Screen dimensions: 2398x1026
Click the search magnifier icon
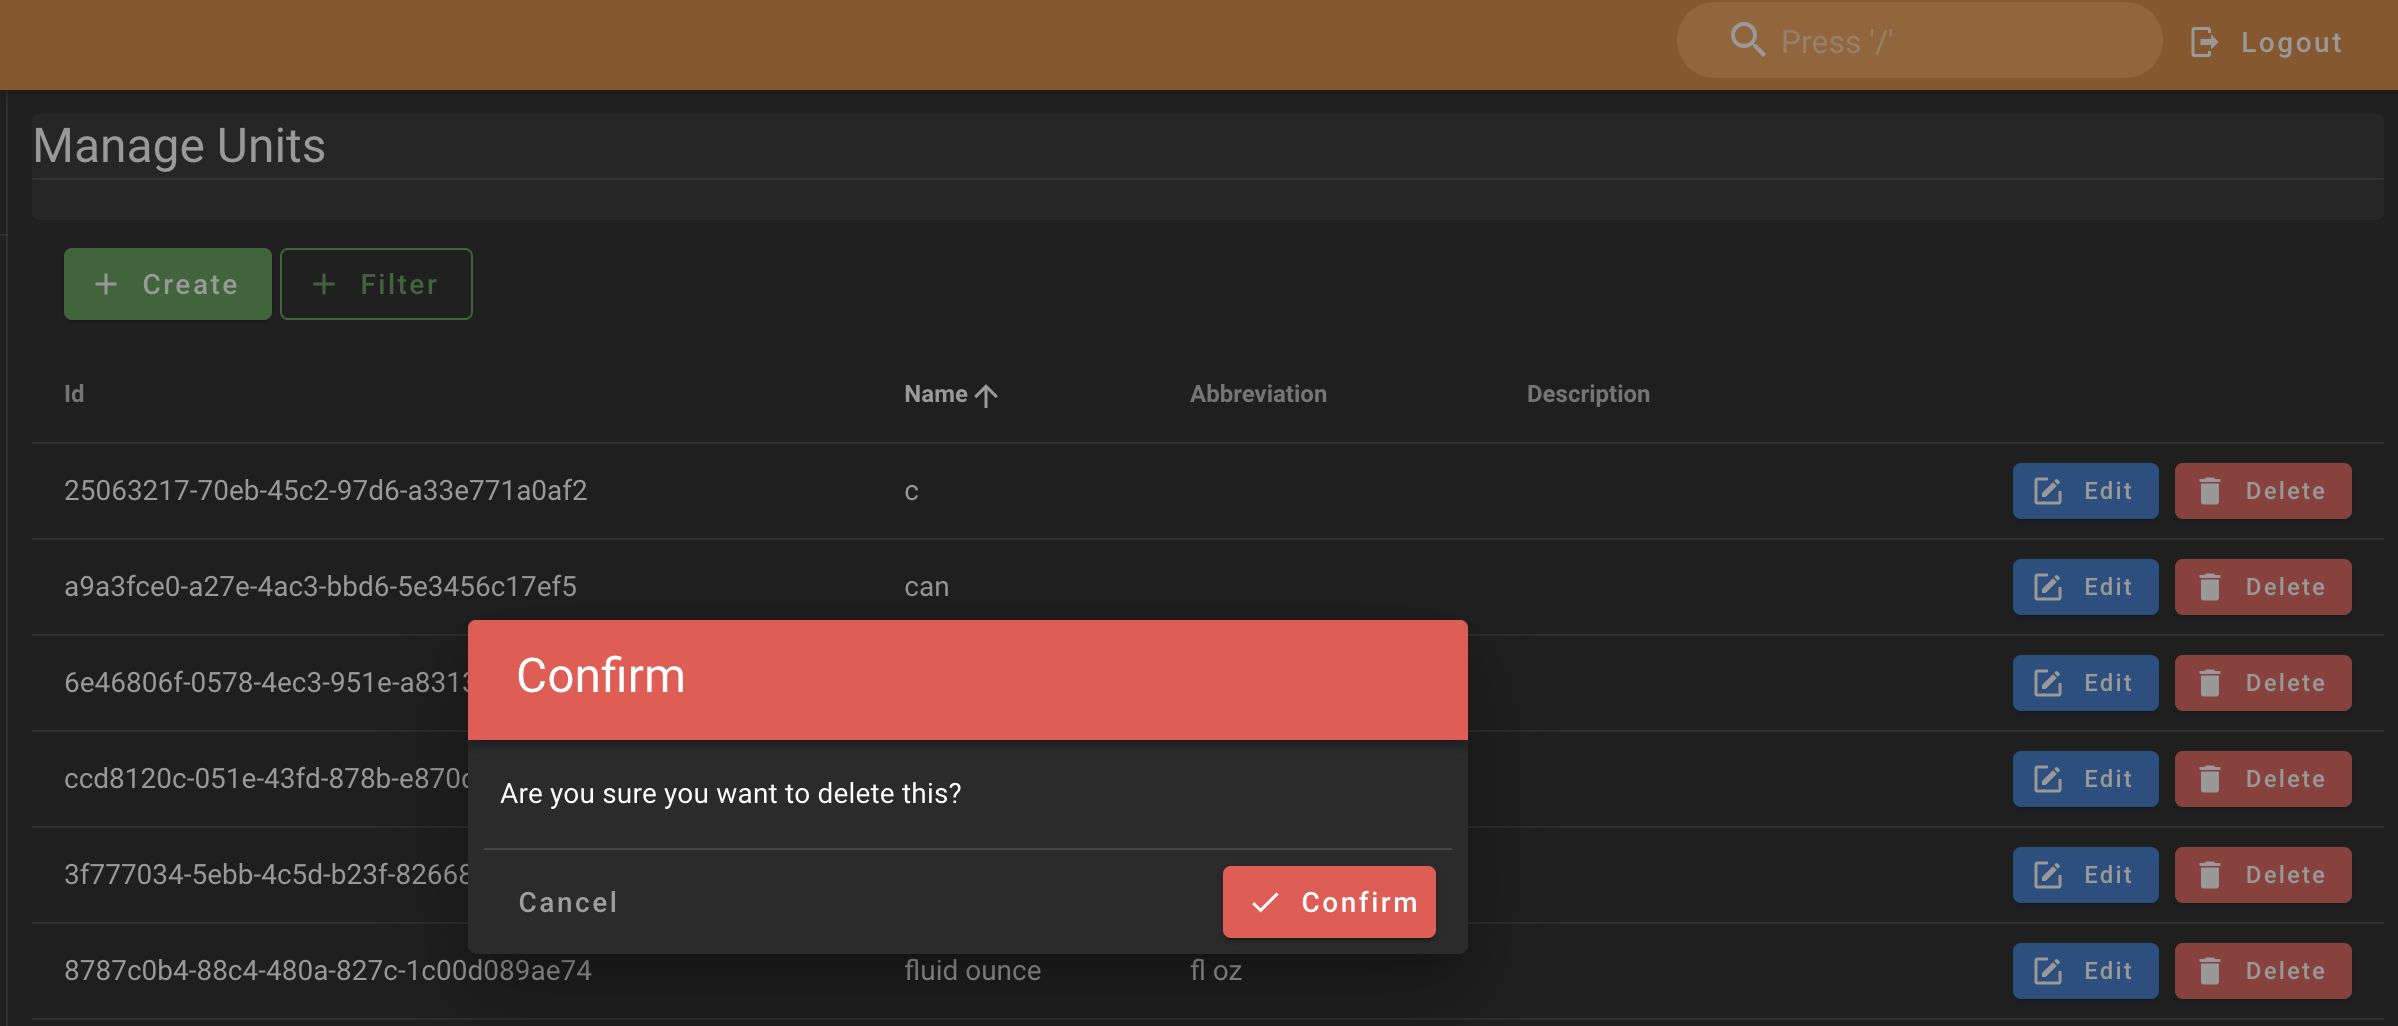coord(1747,40)
